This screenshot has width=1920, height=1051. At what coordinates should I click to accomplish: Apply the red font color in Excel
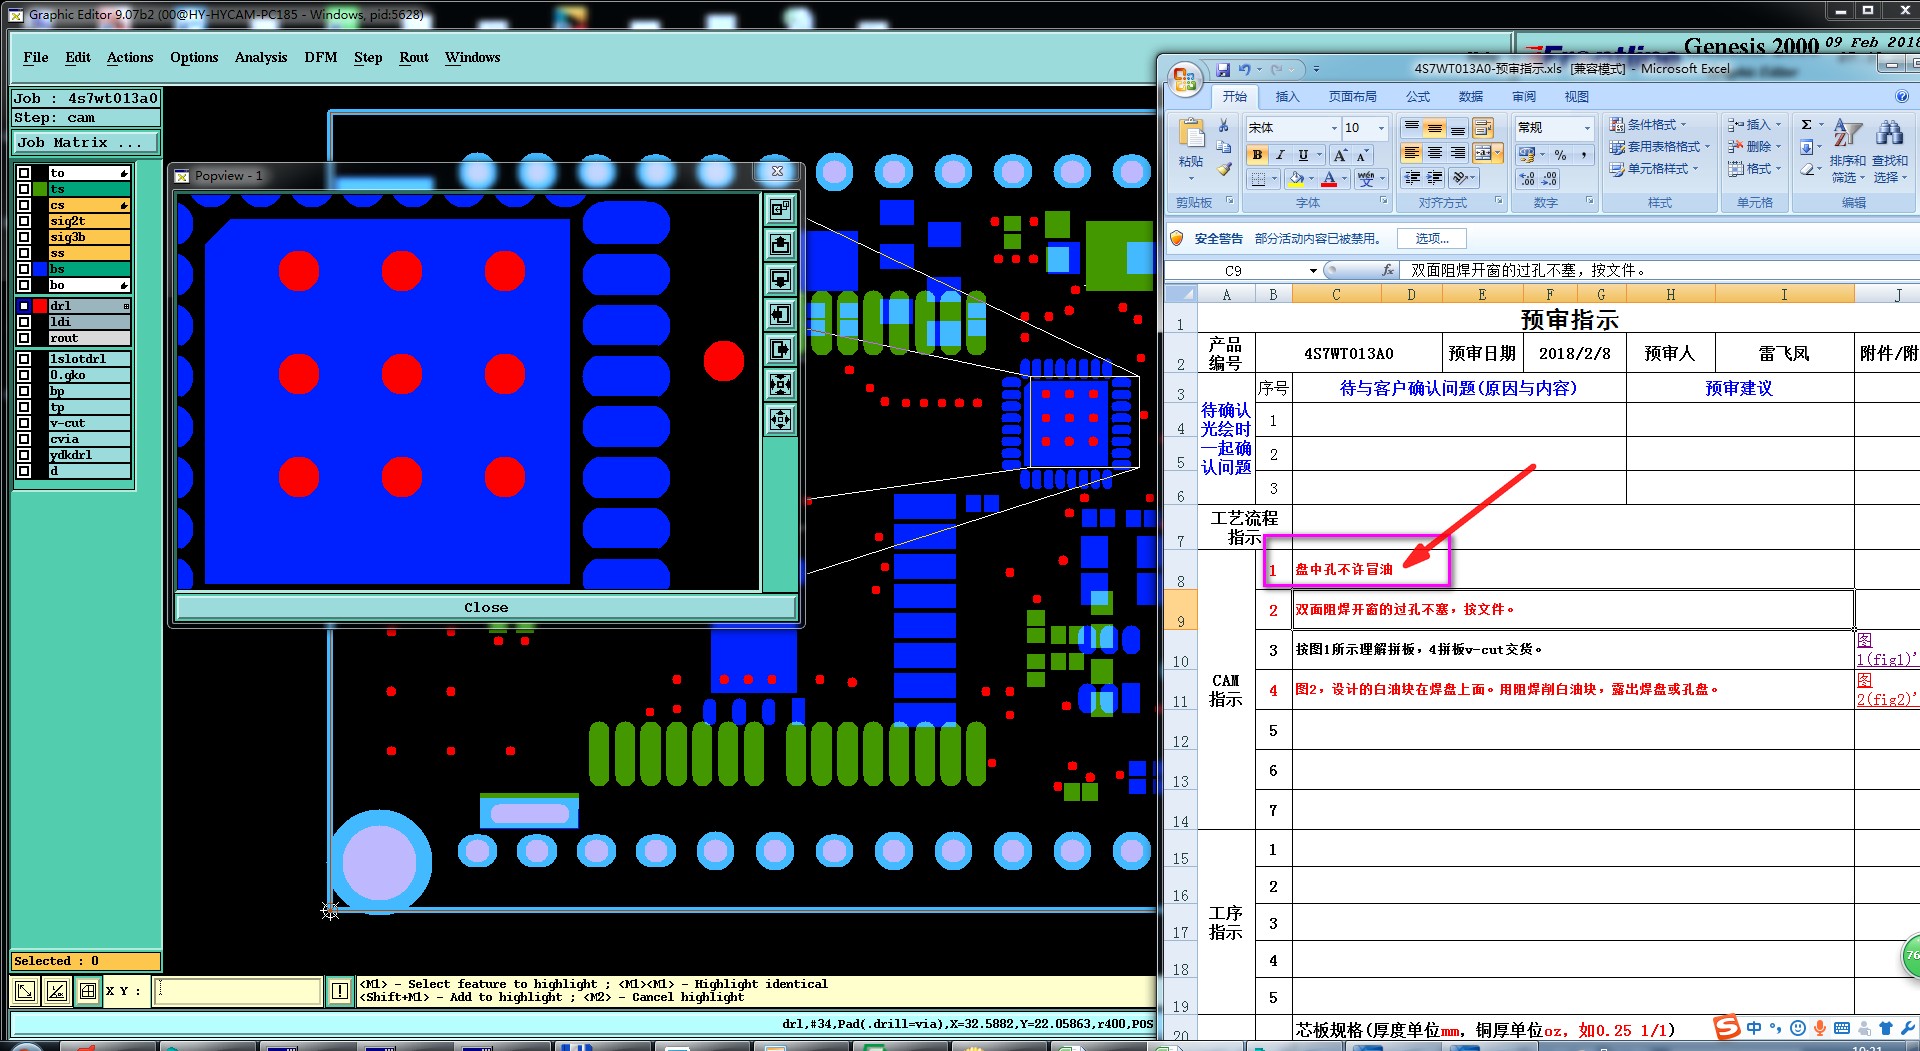[1329, 179]
